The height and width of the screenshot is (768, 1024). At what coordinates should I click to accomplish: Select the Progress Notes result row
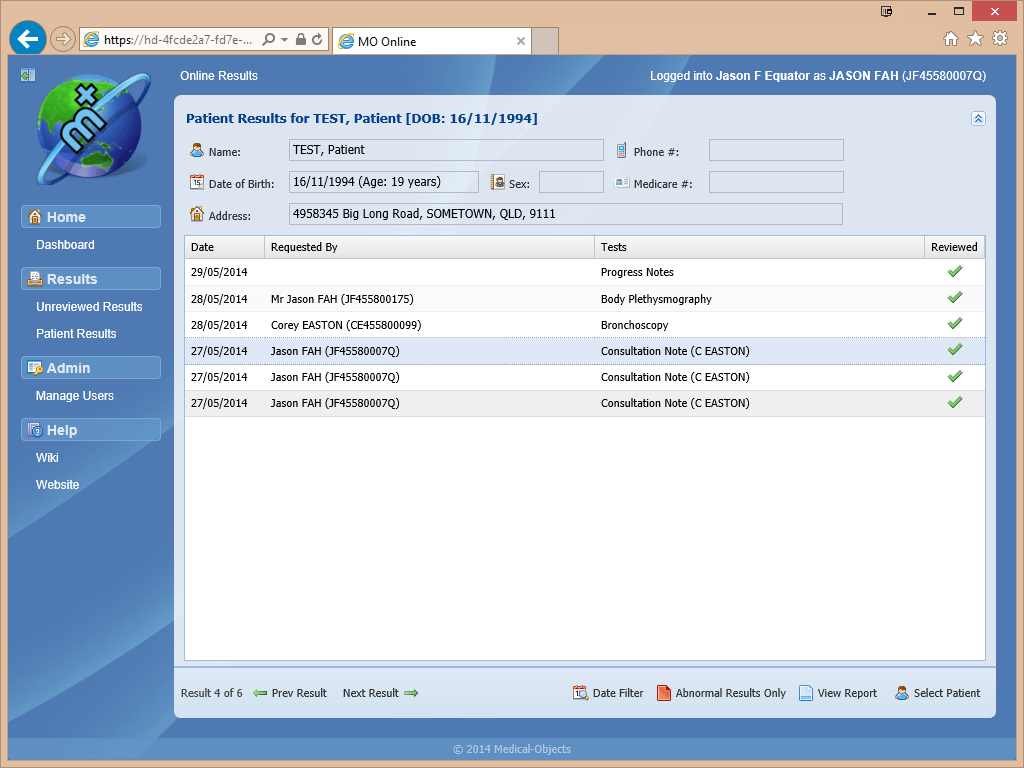point(584,272)
